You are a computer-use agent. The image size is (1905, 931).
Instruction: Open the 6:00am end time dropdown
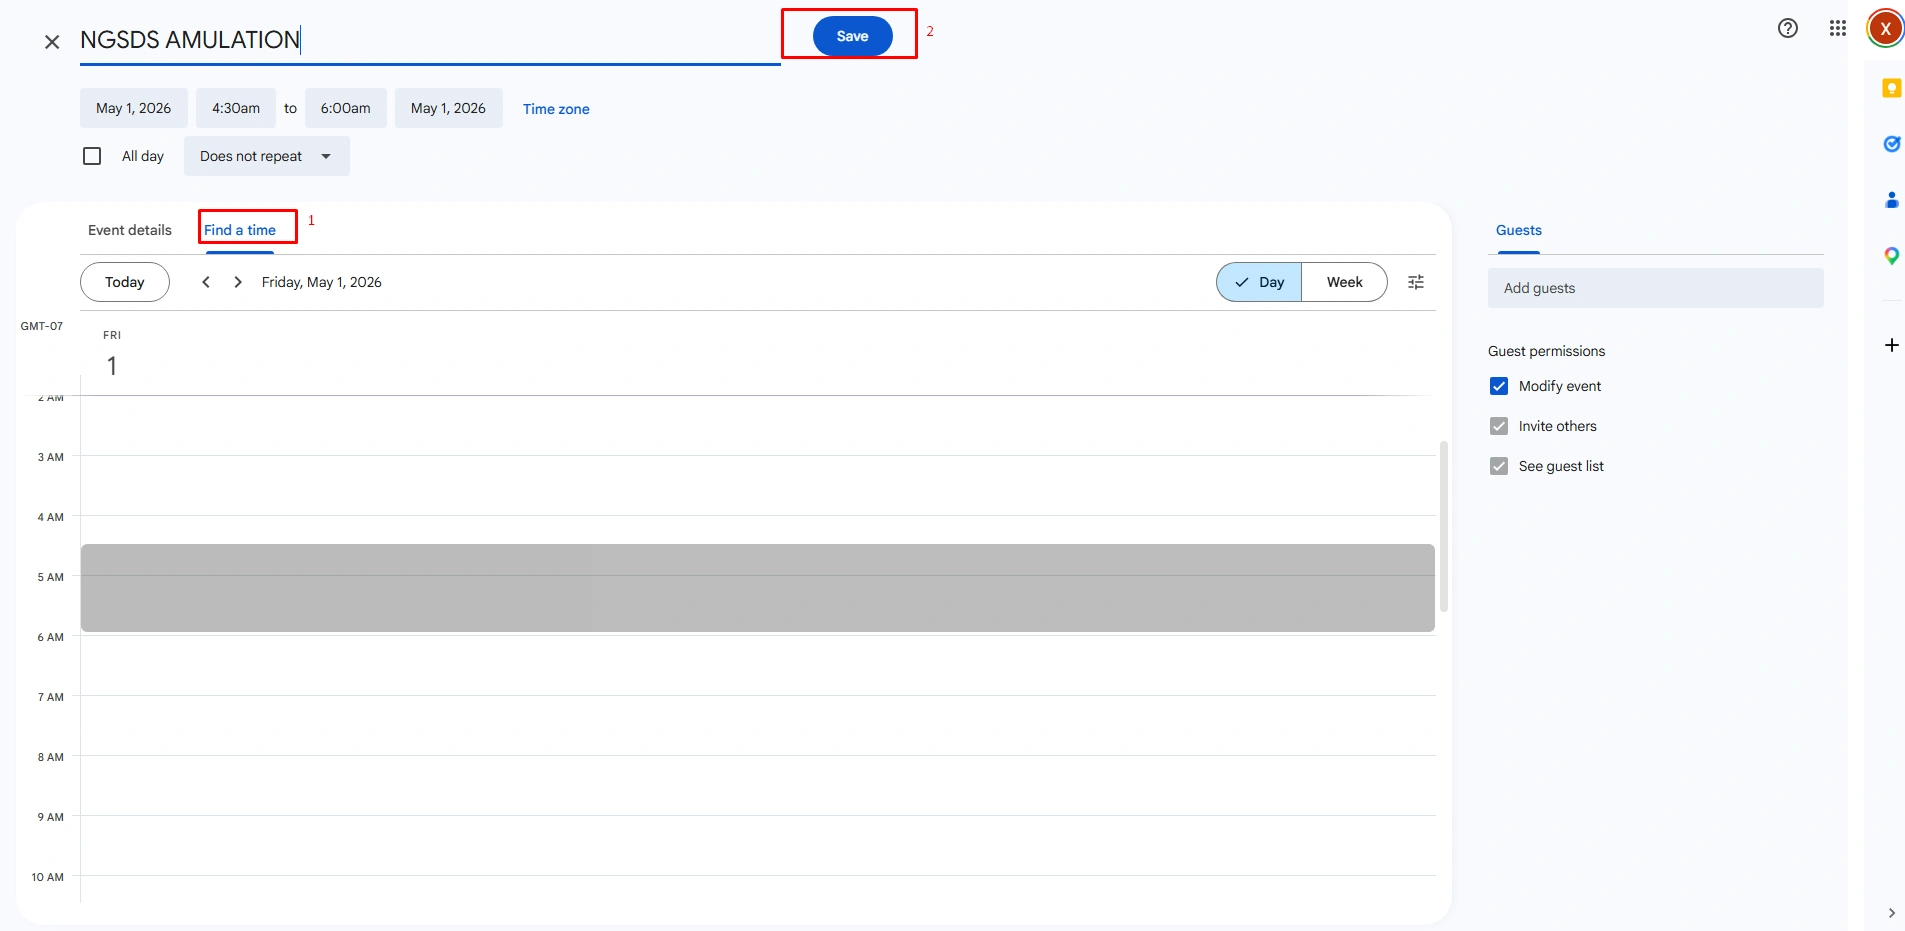(x=346, y=108)
